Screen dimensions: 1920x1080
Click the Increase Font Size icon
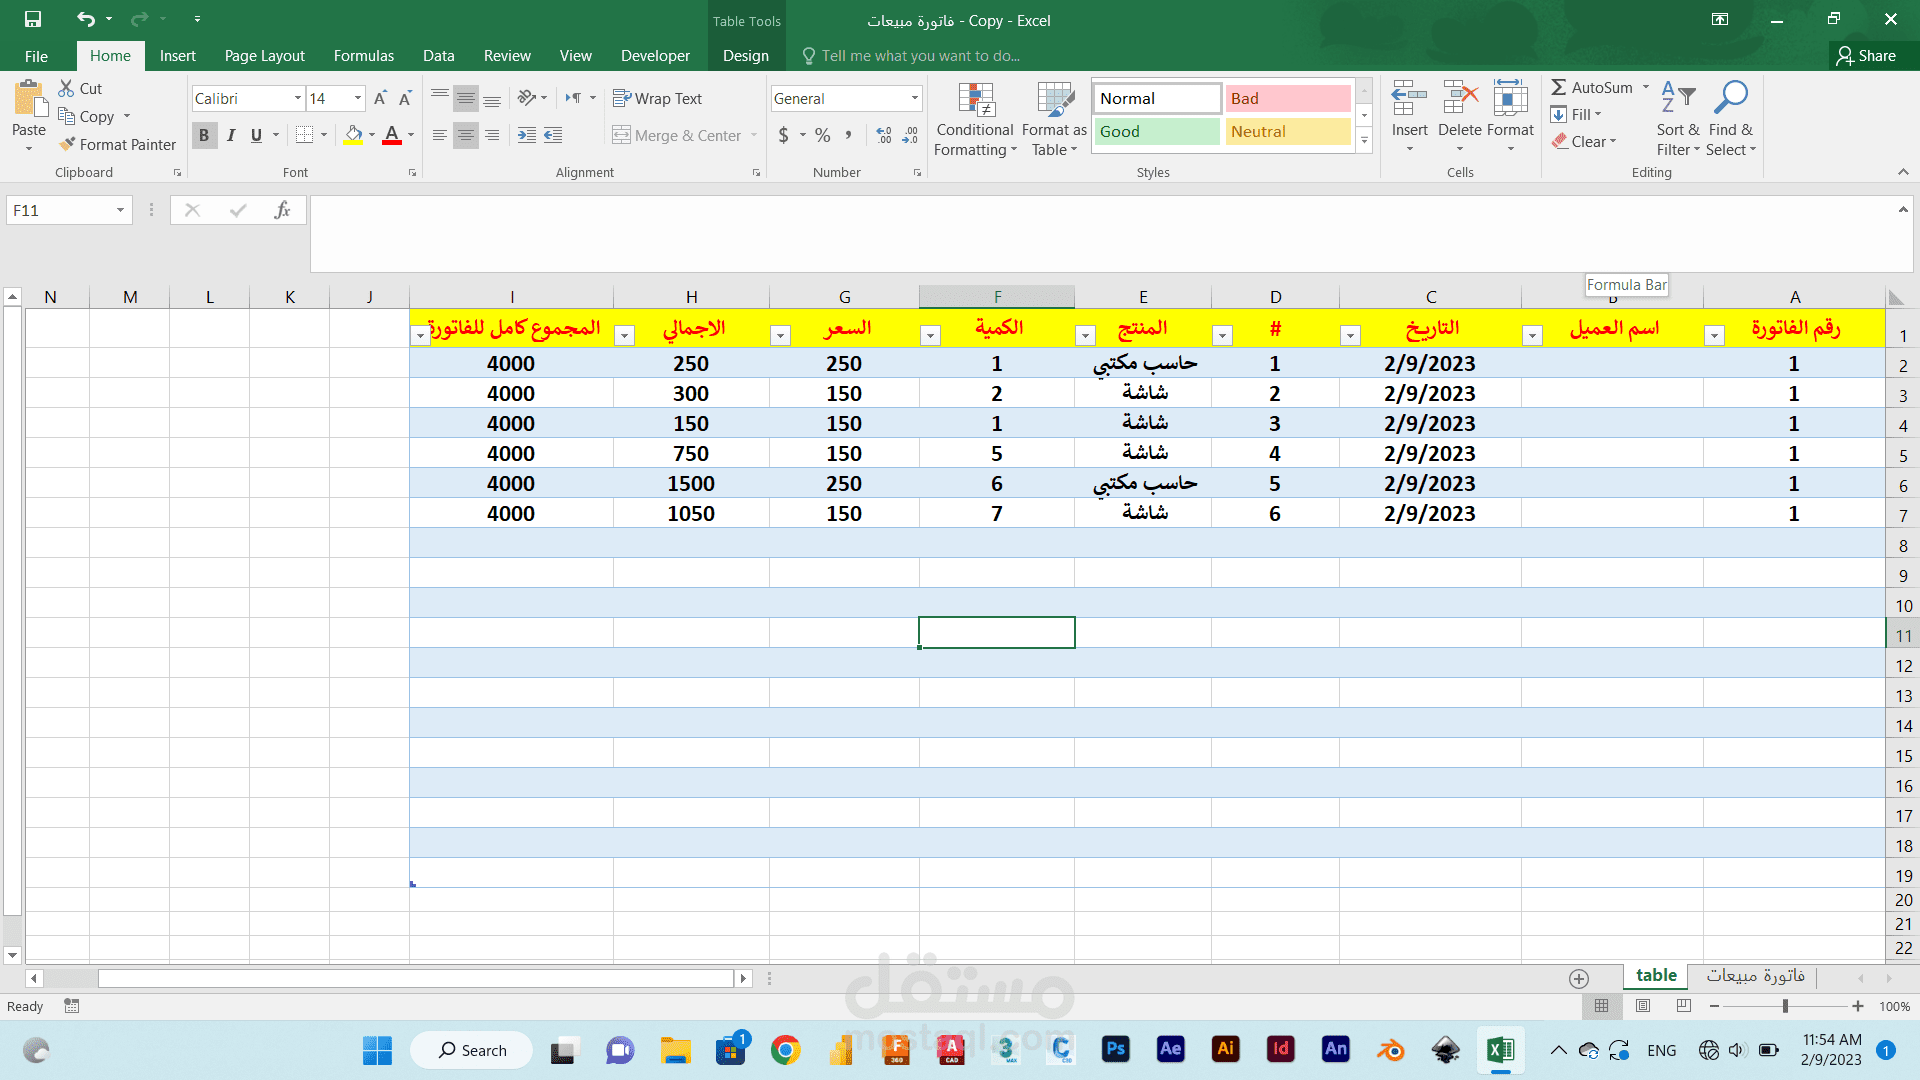(x=380, y=98)
